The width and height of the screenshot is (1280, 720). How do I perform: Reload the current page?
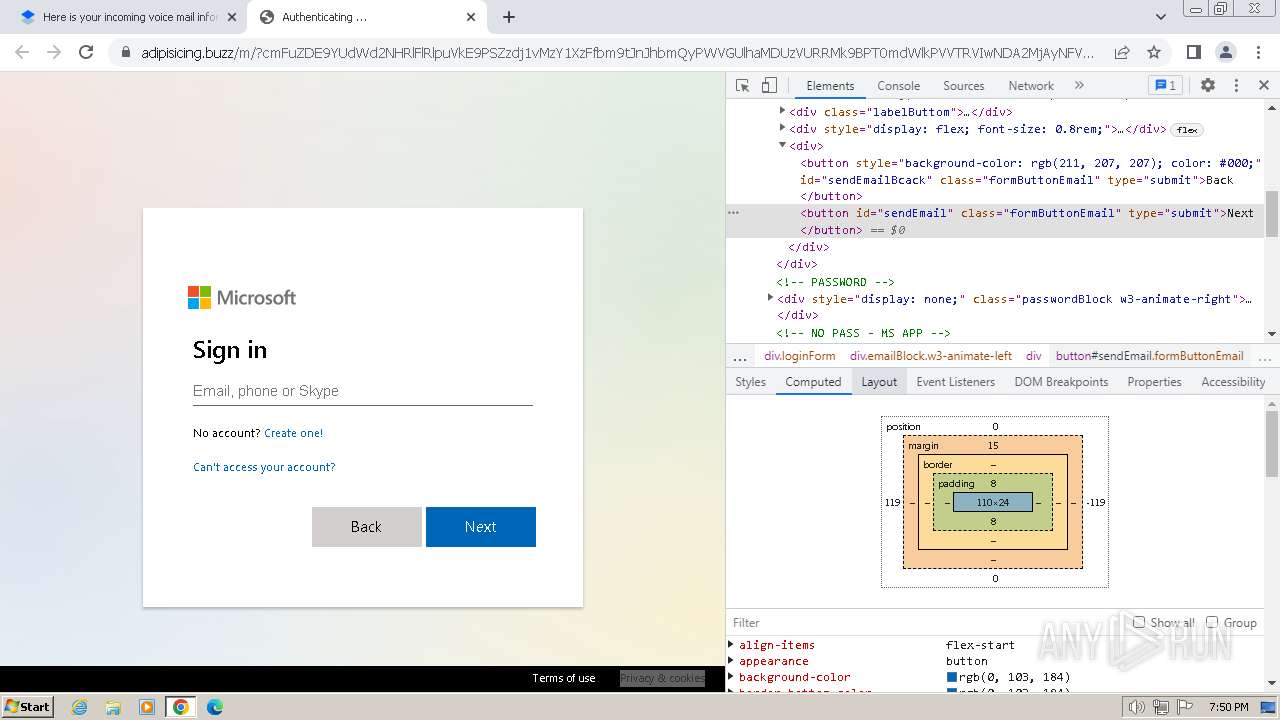86,52
